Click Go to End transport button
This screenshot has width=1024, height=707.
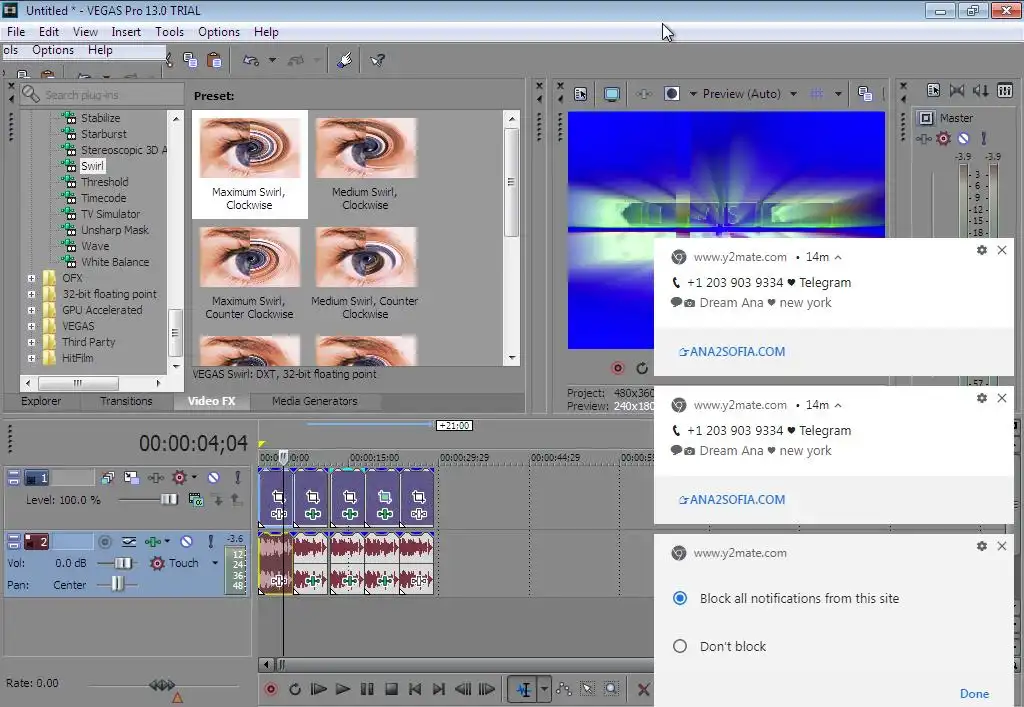[x=439, y=689]
